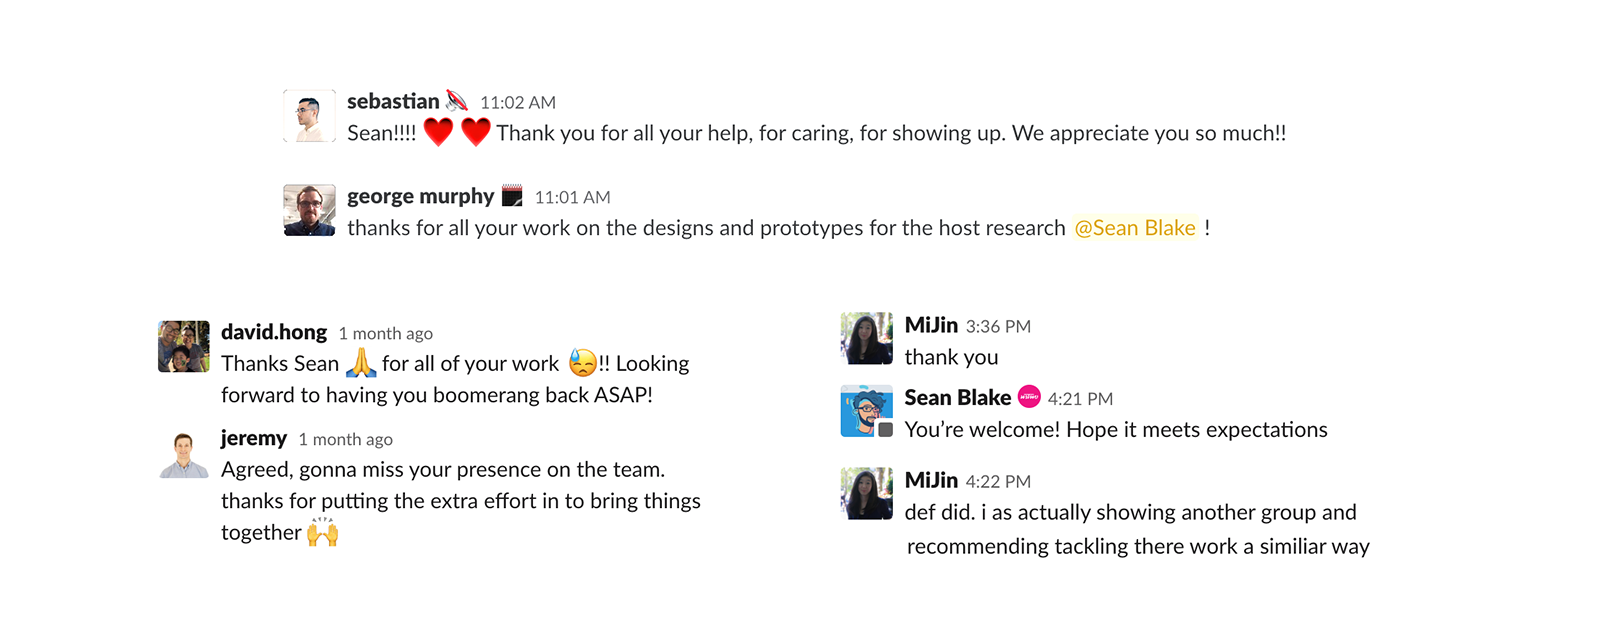1600x627 pixels.
Task: Open david.hong's username
Action: pos(274,332)
